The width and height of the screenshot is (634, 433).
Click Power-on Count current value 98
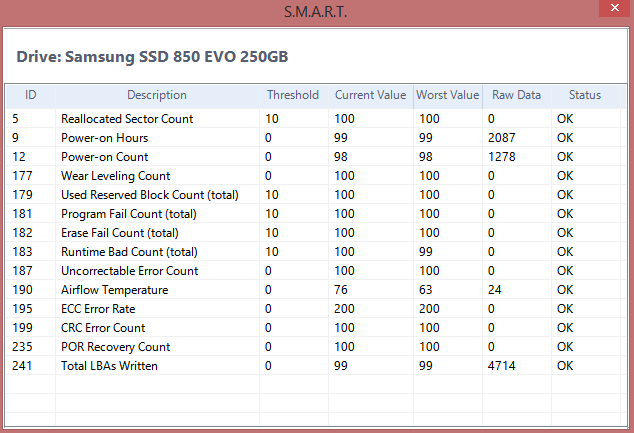[341, 157]
